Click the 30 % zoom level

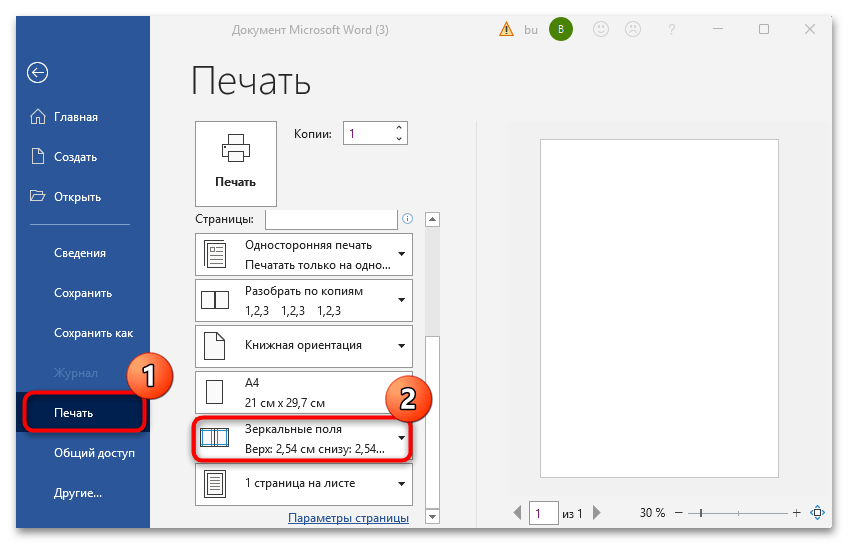[652, 513]
